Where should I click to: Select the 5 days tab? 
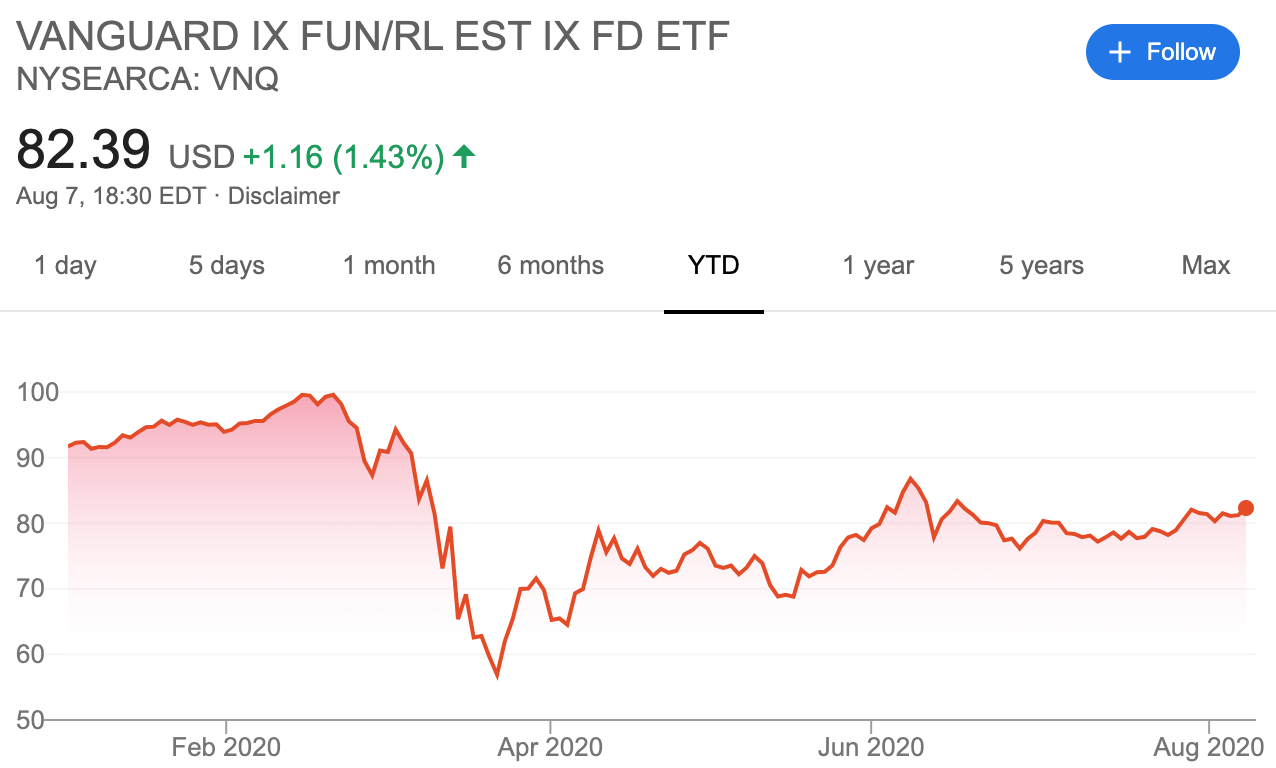coord(227,265)
